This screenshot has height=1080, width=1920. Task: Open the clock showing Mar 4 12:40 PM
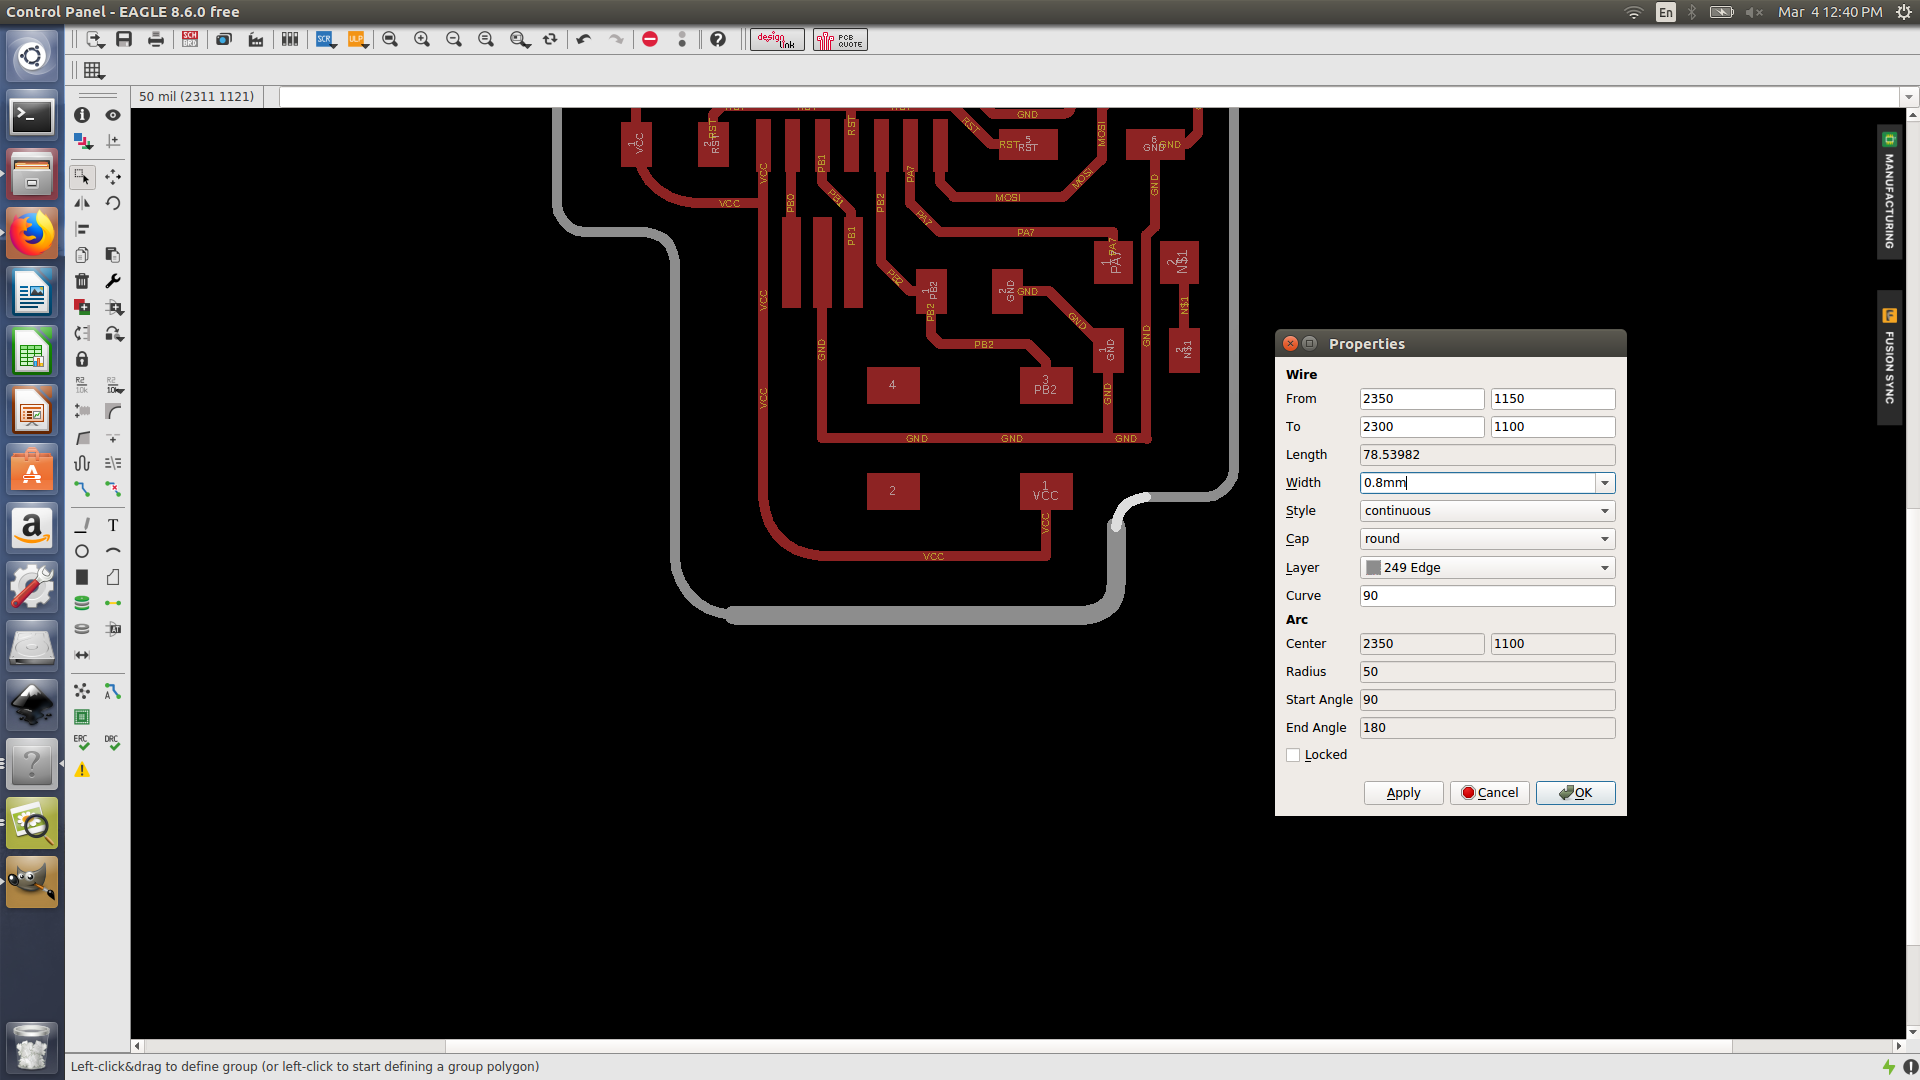1830,12
